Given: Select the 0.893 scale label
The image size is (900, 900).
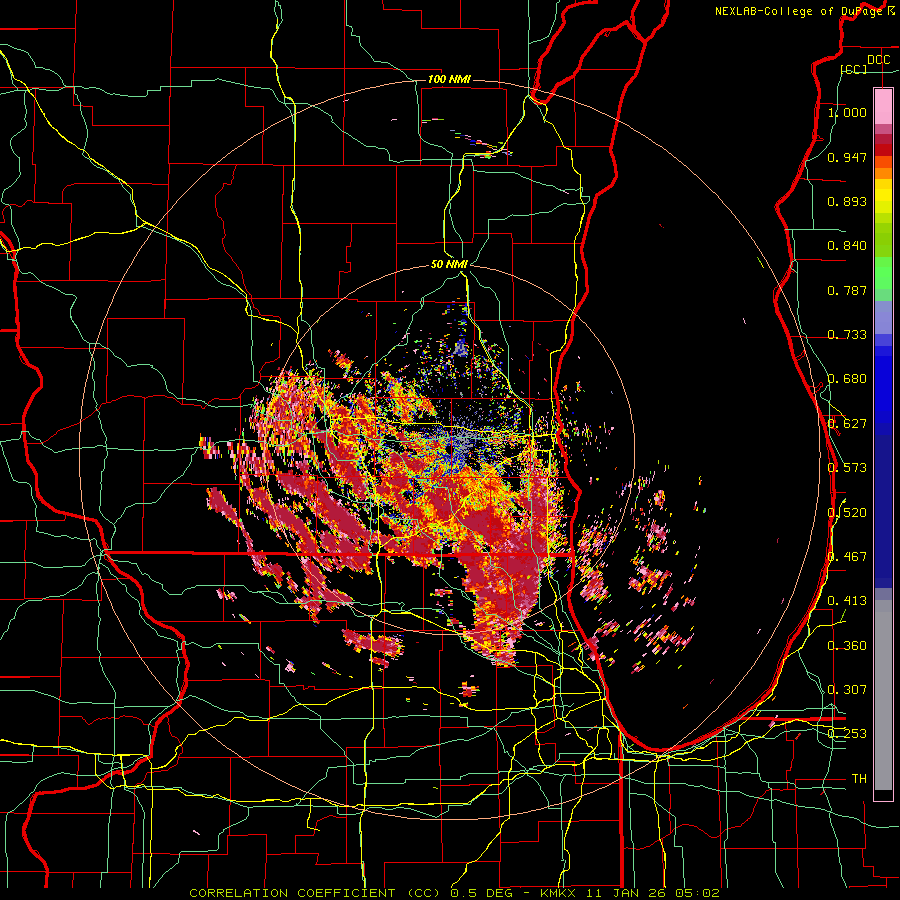Looking at the screenshot, I should pyautogui.click(x=847, y=201).
